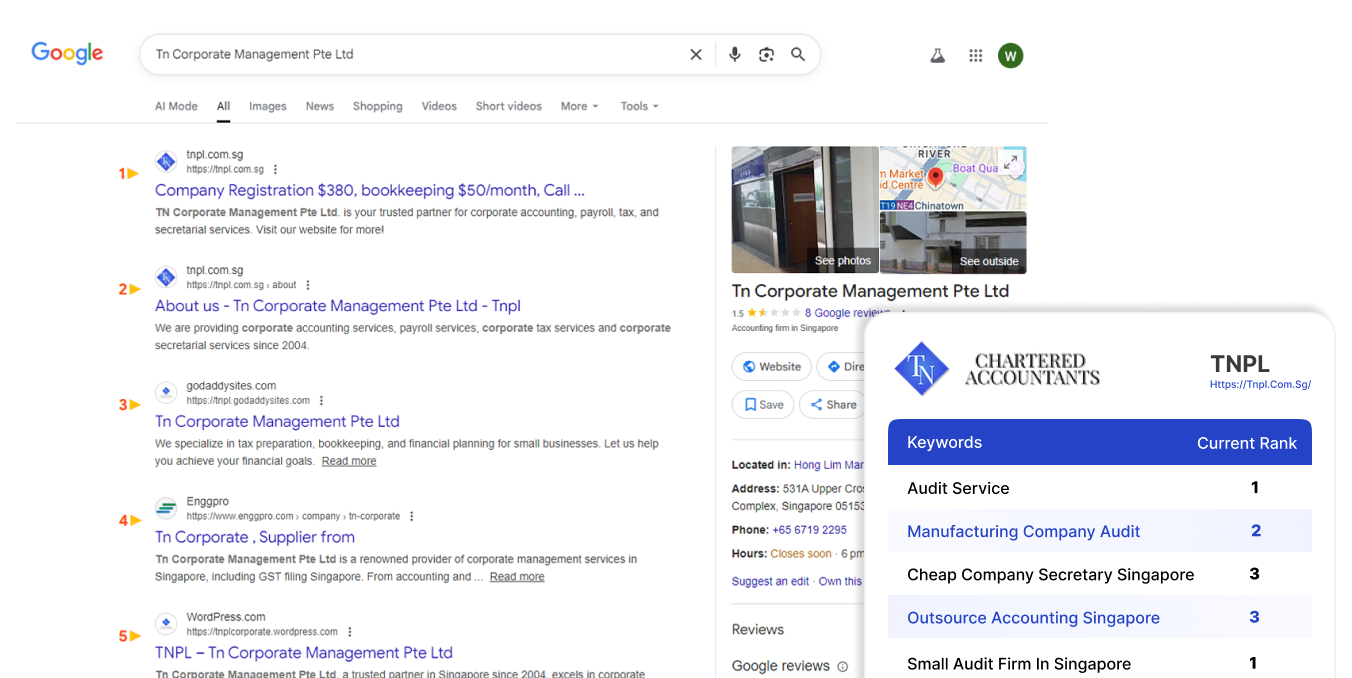Click the Share button in knowledge panel
This screenshot has width=1352, height=678.
831,405
